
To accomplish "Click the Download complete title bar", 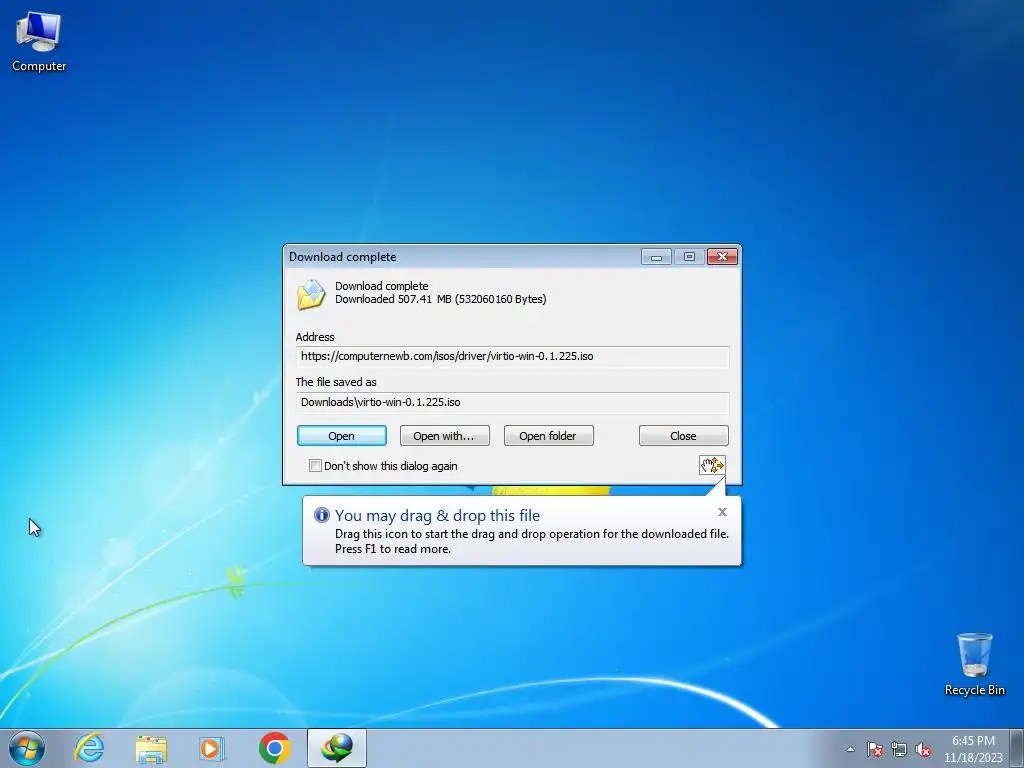I will pos(460,257).
